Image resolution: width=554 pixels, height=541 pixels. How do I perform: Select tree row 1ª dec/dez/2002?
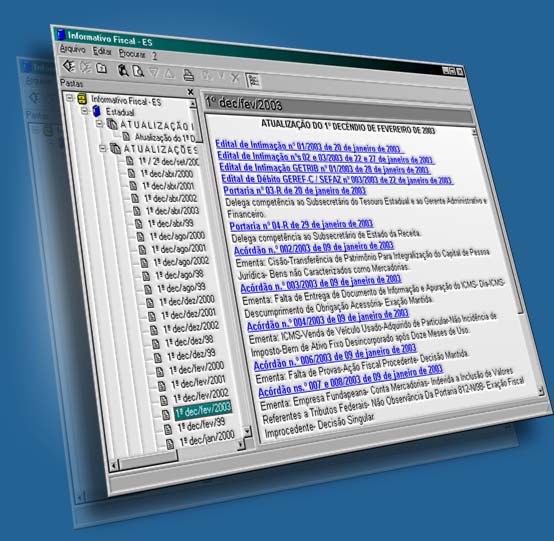click(191, 328)
